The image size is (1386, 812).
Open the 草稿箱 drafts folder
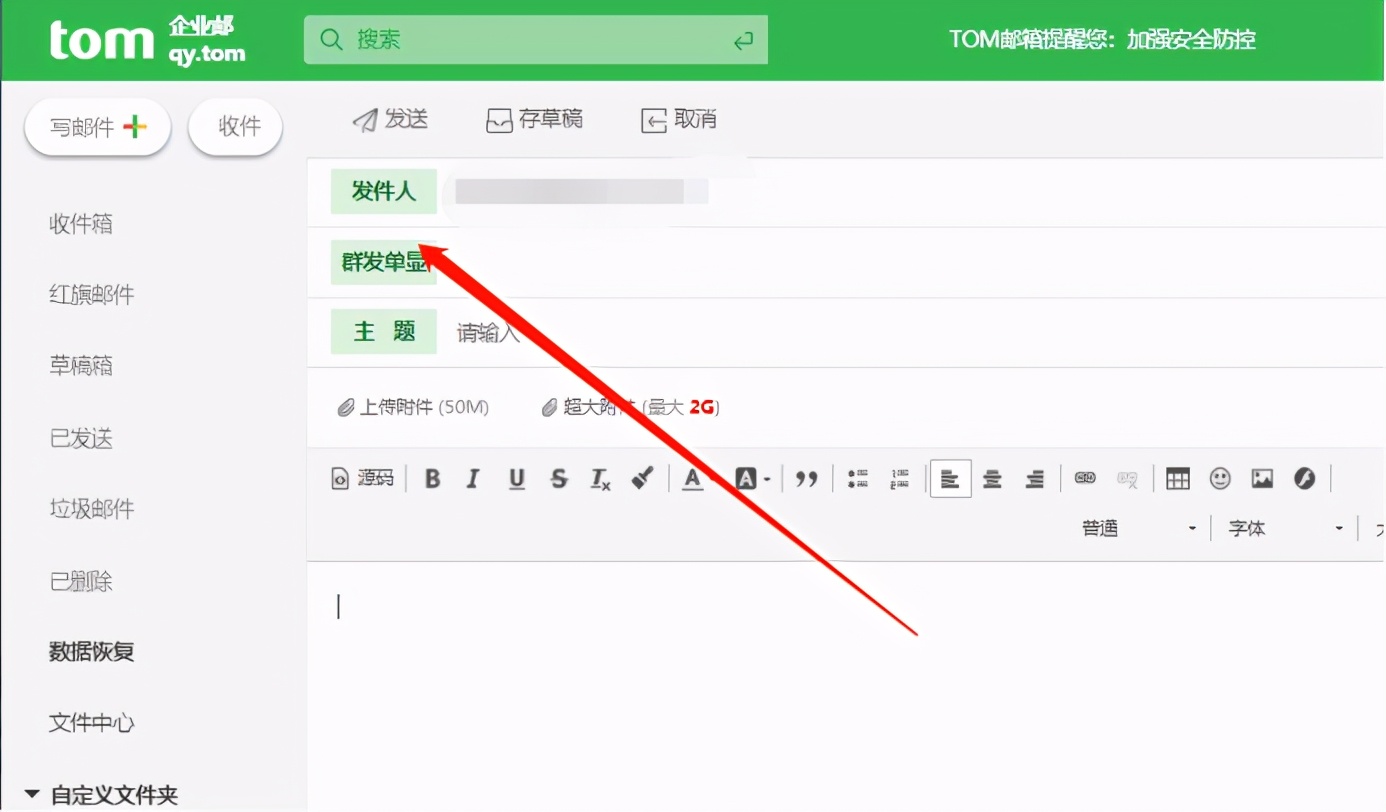tap(80, 366)
